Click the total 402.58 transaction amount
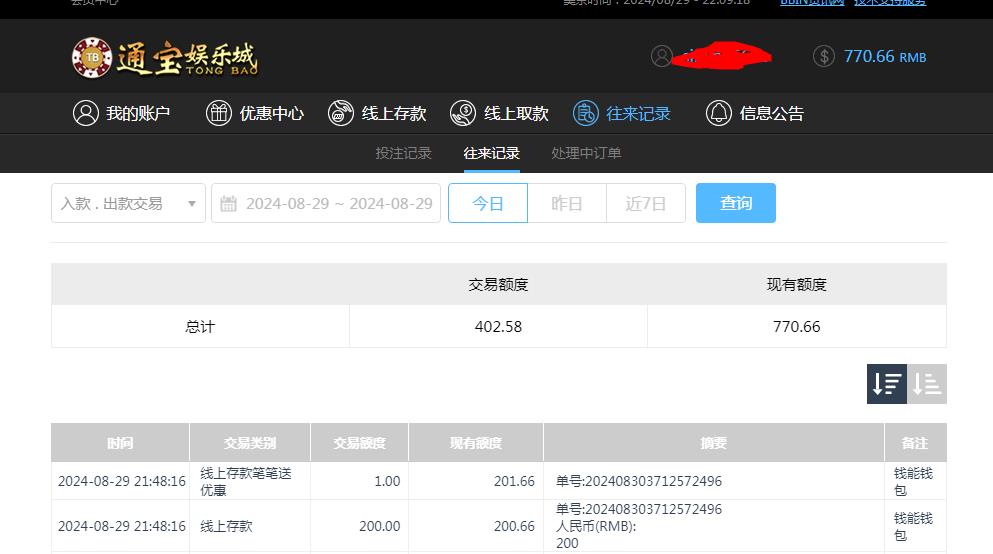 click(x=498, y=327)
